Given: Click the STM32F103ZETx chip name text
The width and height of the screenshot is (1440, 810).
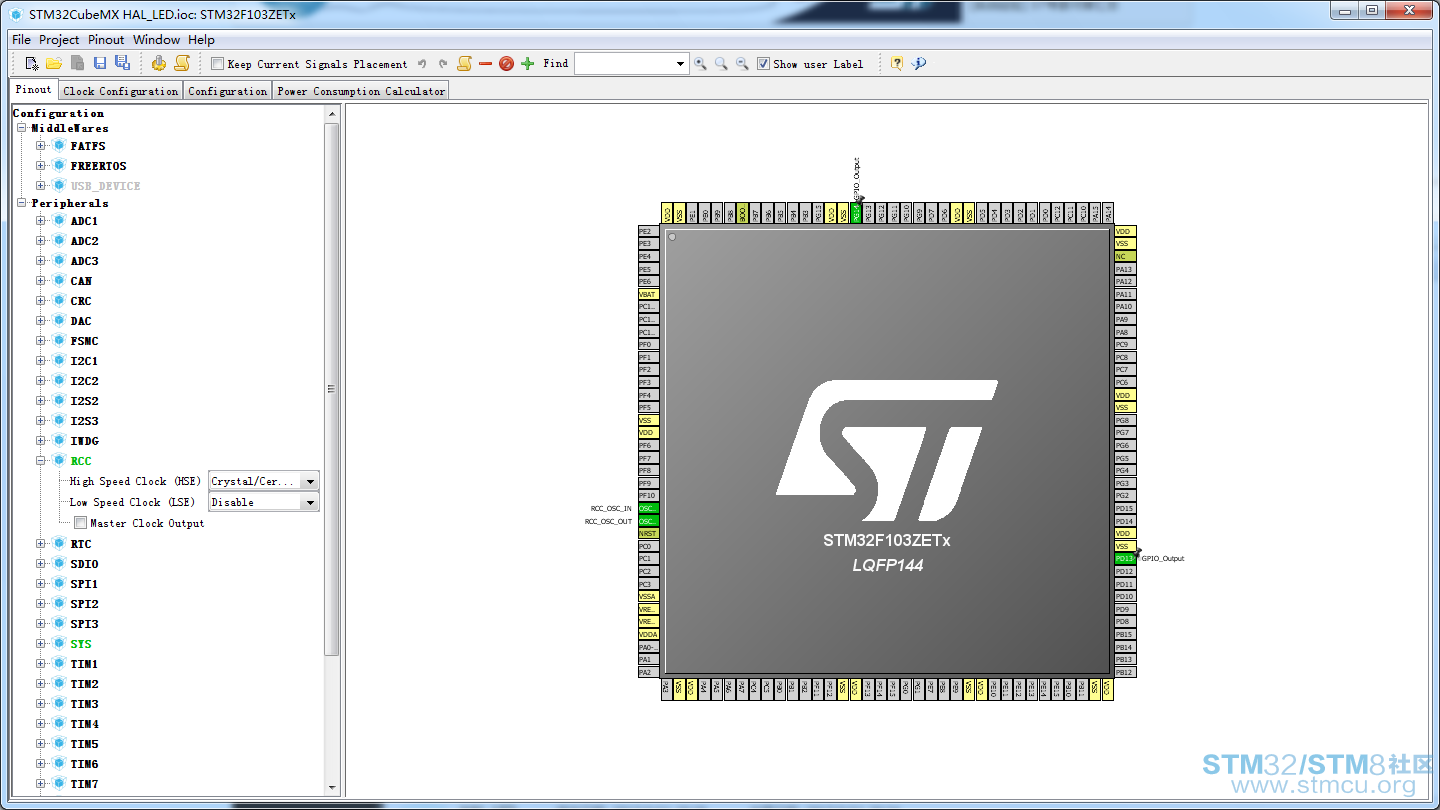Looking at the screenshot, I should click(x=887, y=540).
